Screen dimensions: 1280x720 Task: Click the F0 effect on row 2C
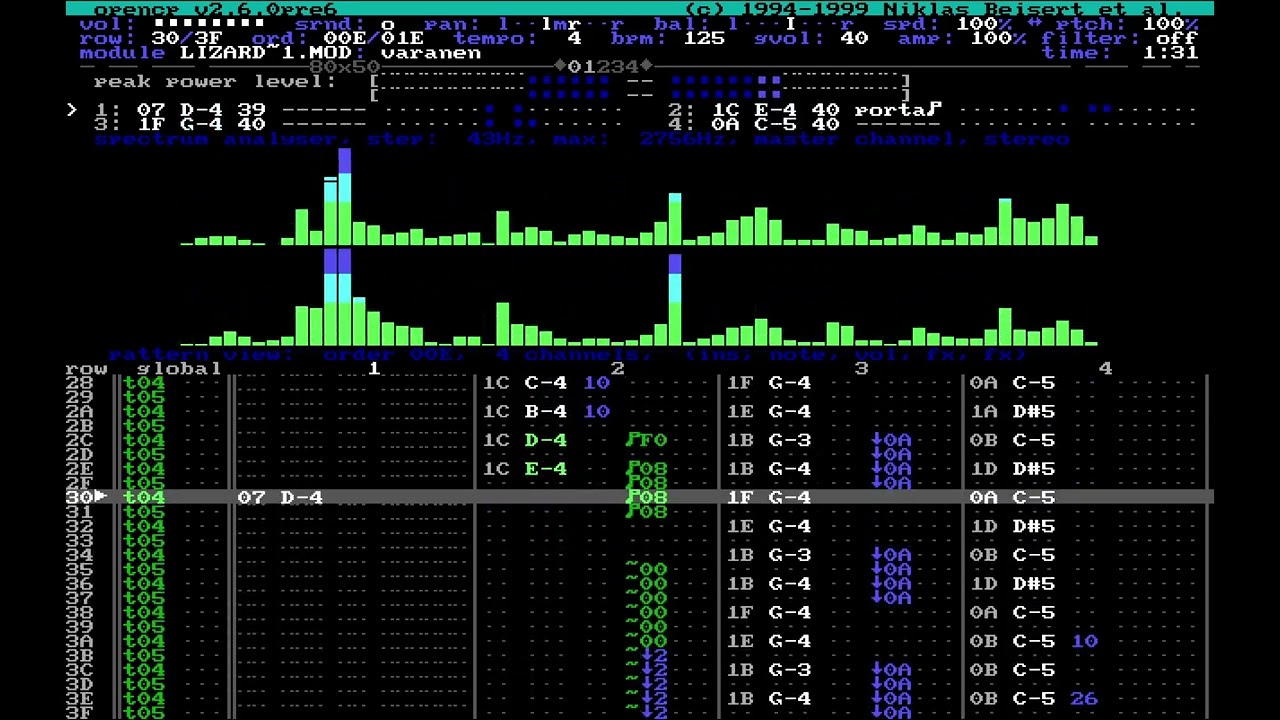pos(646,441)
